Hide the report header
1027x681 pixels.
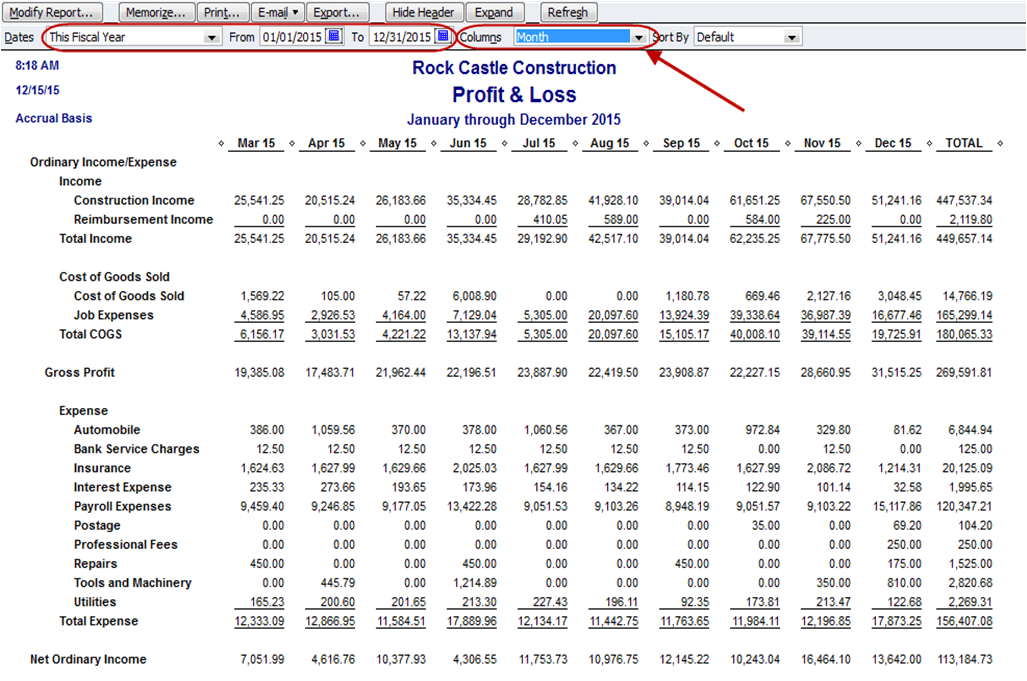coord(423,12)
